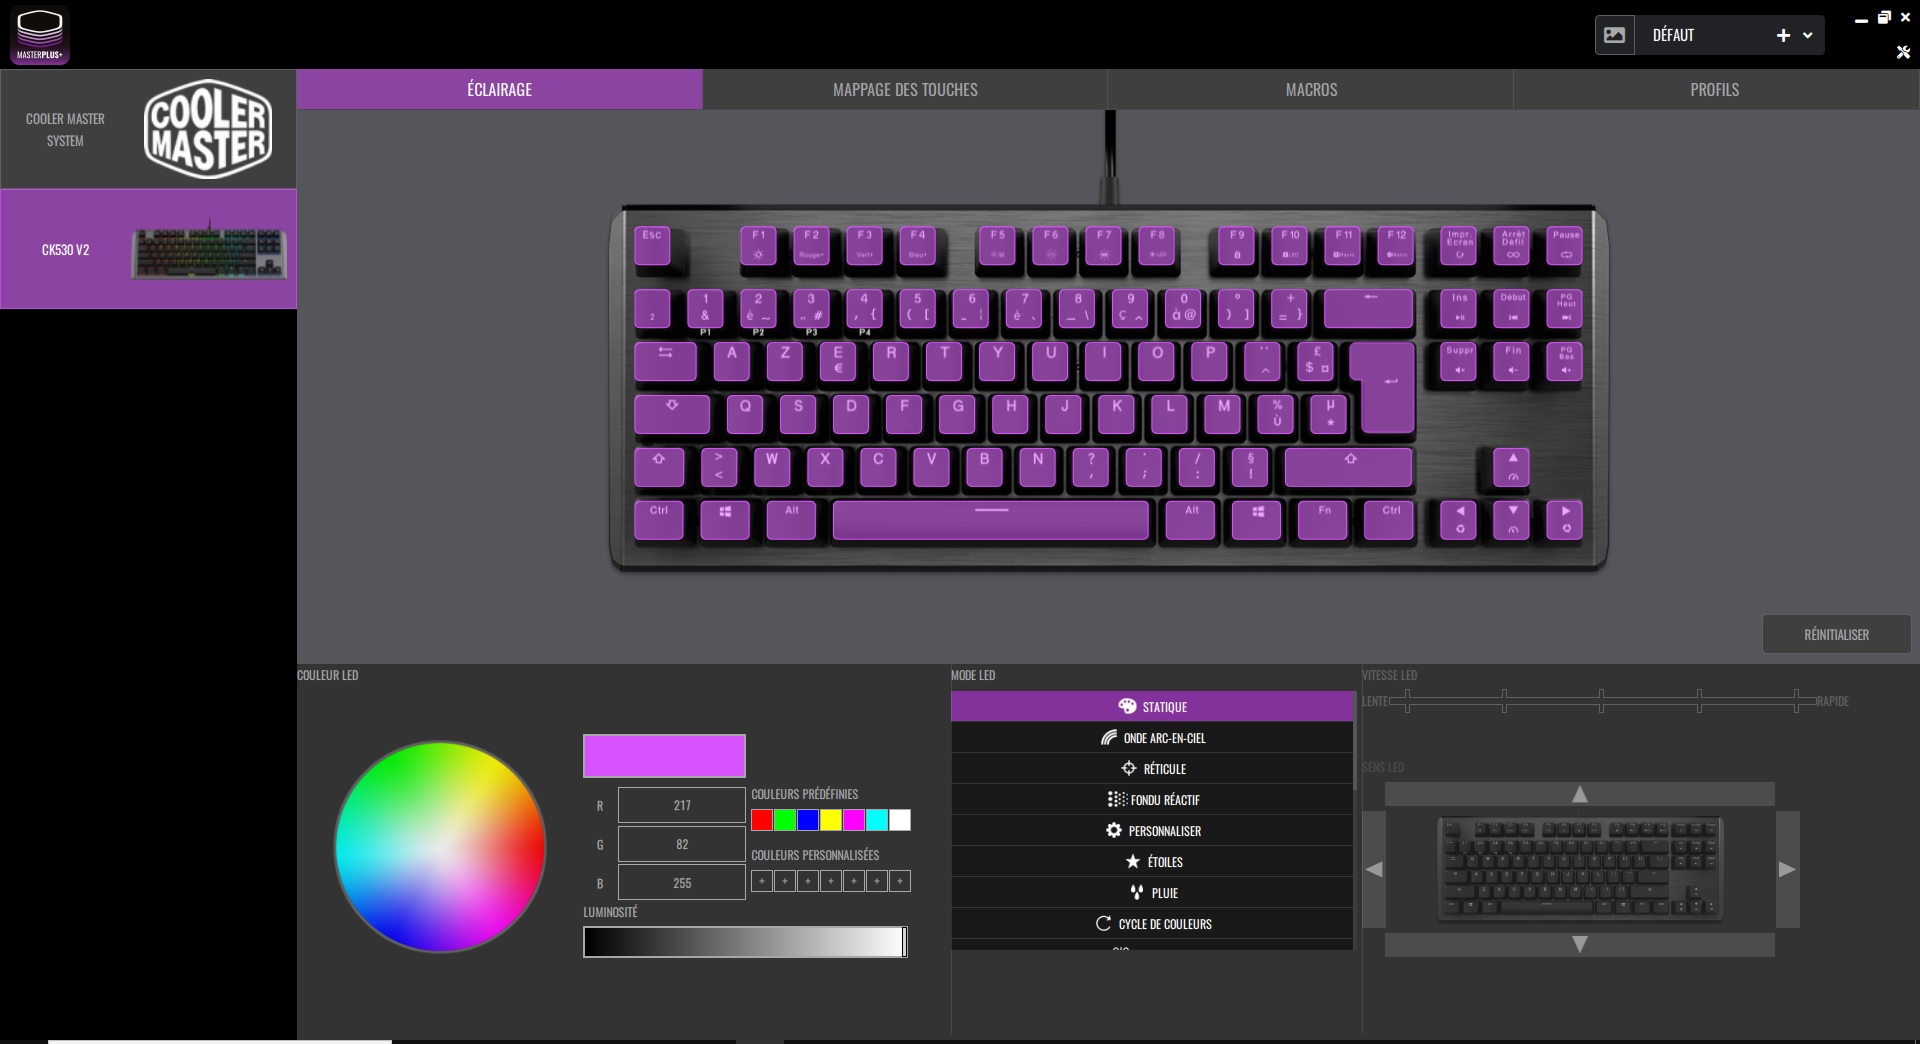Select the Personnaliser LED mode option
The height and width of the screenshot is (1044, 1920).
click(x=1152, y=831)
